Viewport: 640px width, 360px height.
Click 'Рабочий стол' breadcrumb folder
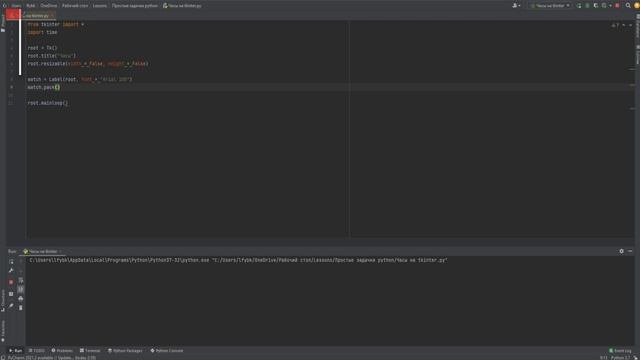75,6
